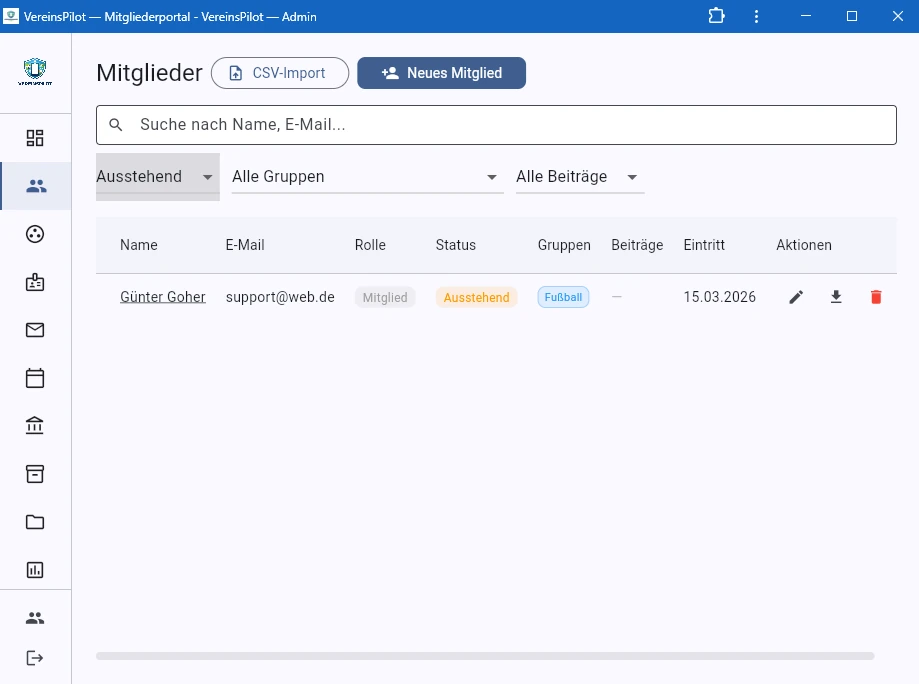Delete Günter Goher using red trash icon
The height and width of the screenshot is (684, 919).
click(876, 297)
